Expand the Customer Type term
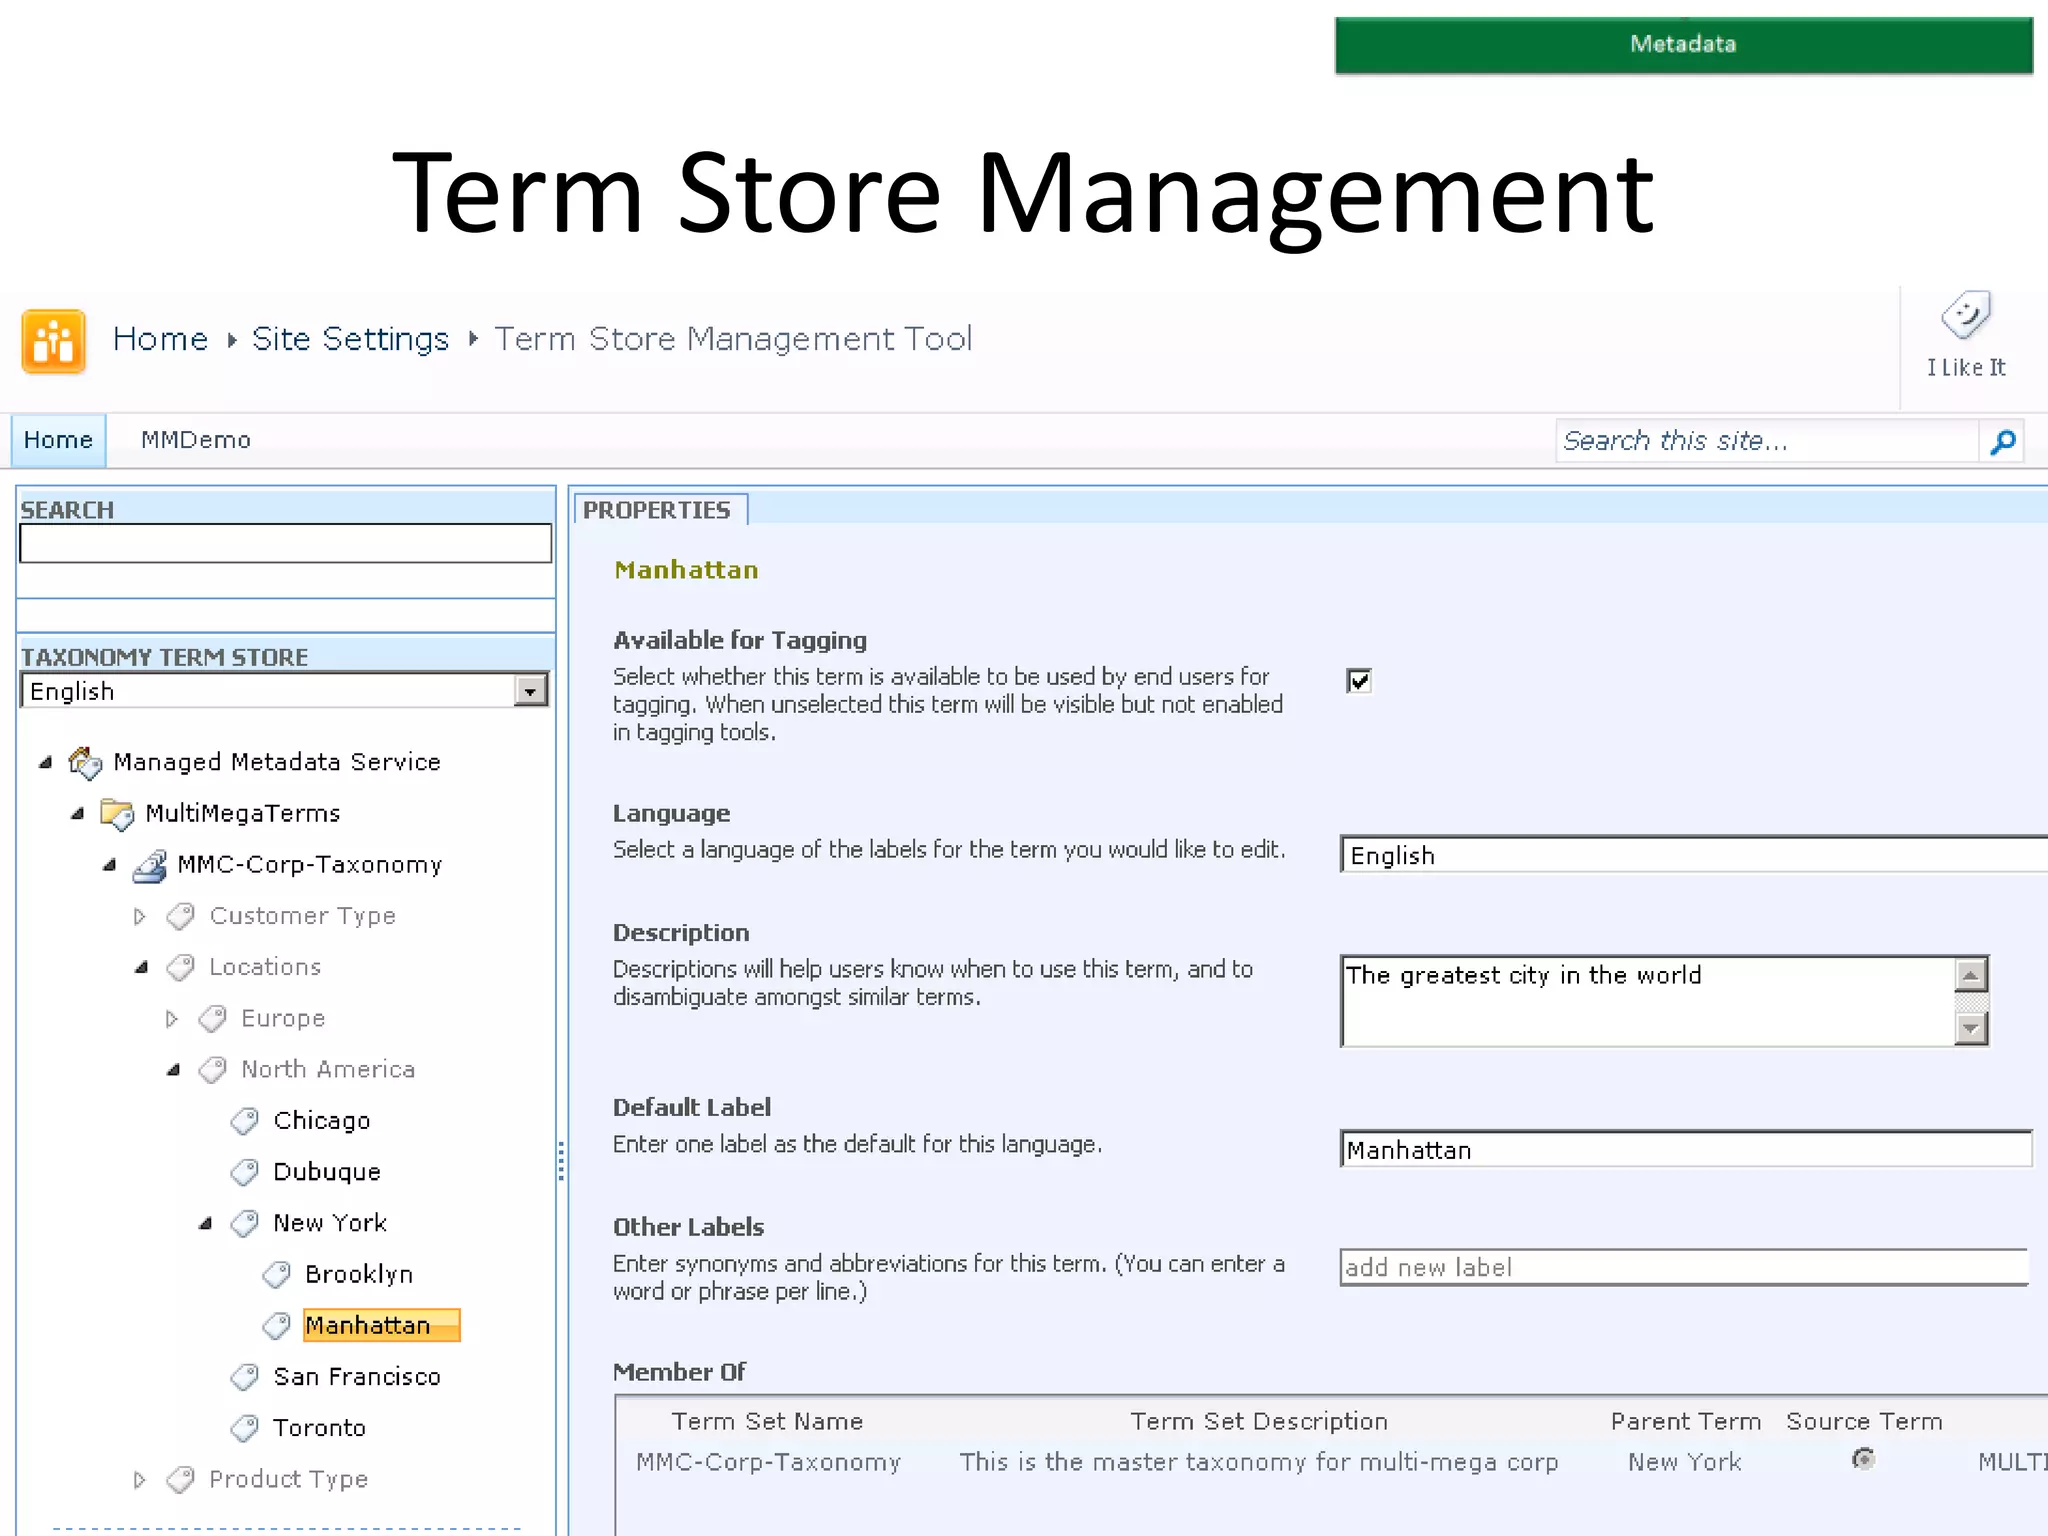Screen dimensions: 2048x1536 click(x=140, y=916)
